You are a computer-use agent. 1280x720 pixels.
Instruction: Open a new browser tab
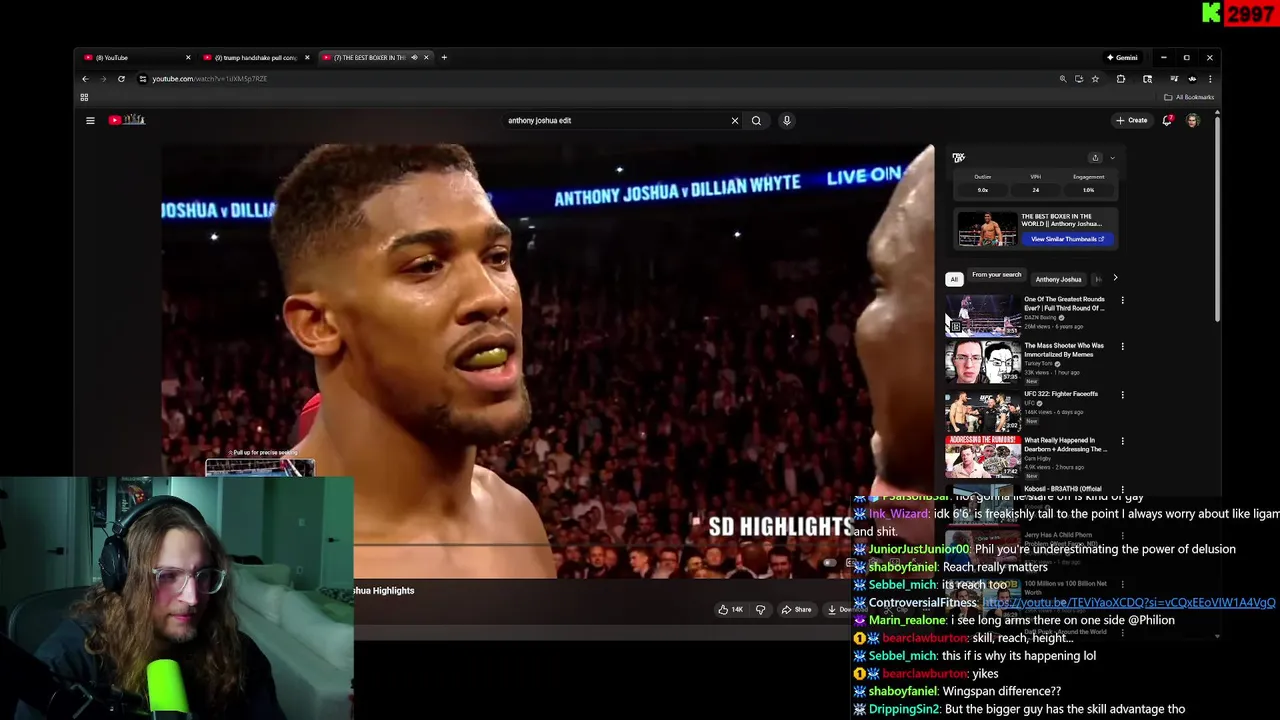(x=444, y=57)
